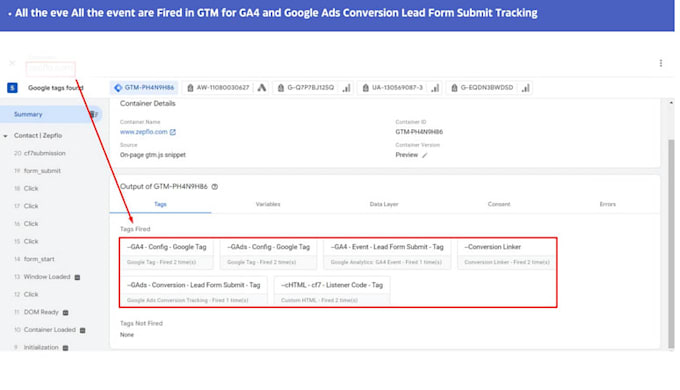Click the 'Container Details' heading

coord(147,104)
